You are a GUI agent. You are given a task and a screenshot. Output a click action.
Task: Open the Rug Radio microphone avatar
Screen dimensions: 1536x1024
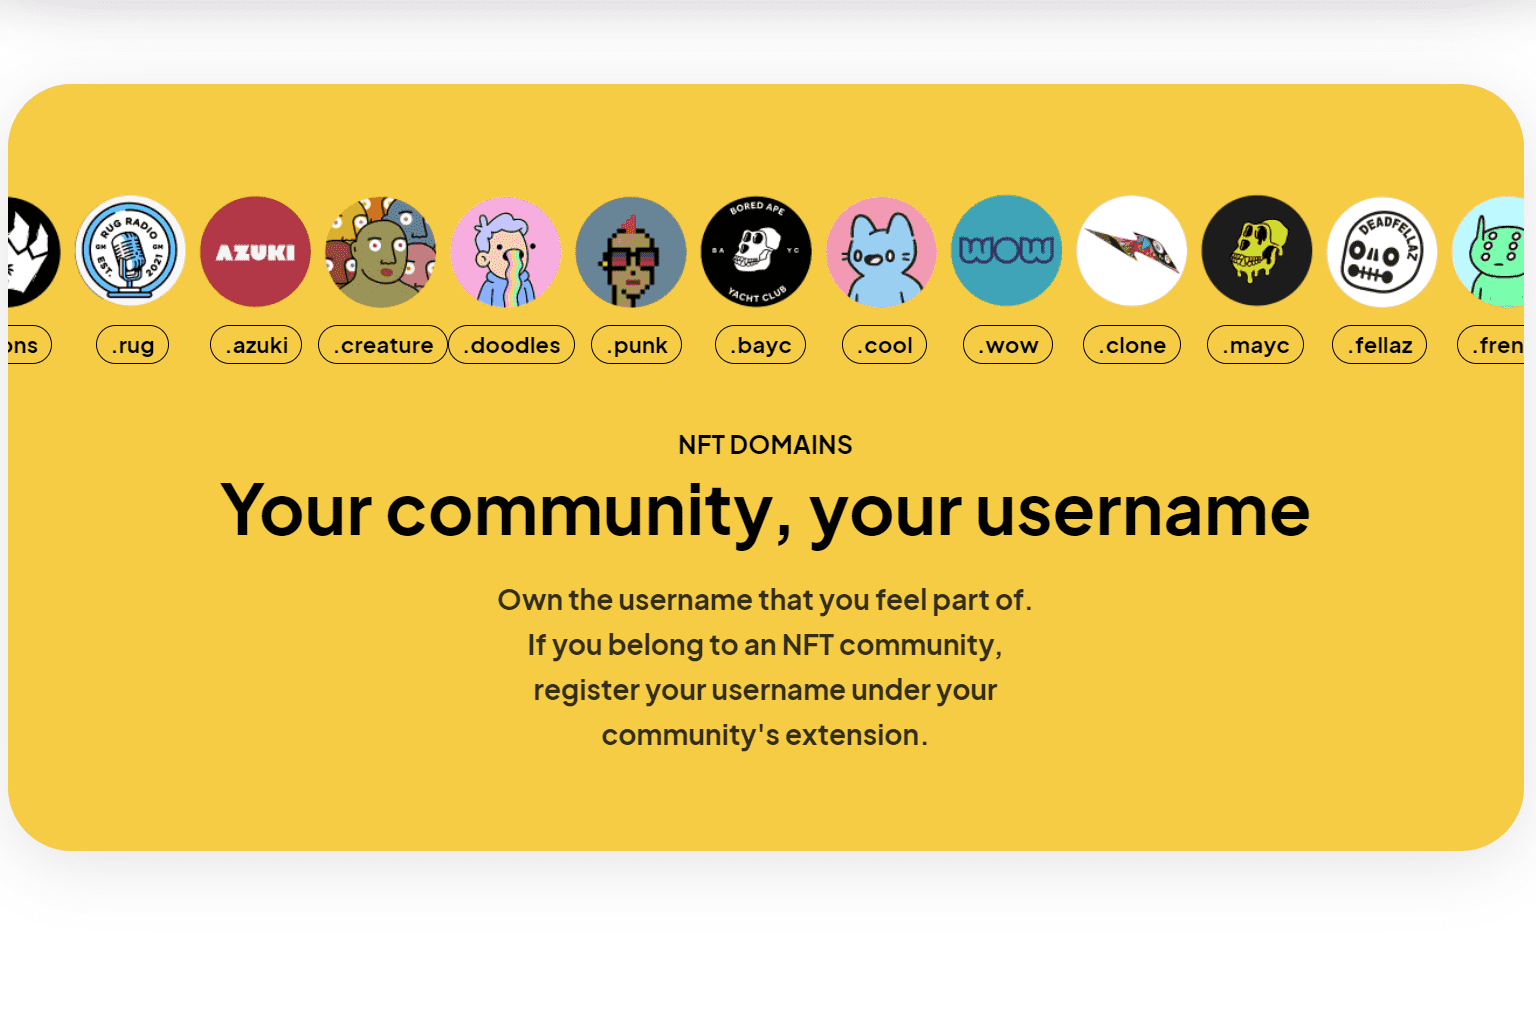131,251
